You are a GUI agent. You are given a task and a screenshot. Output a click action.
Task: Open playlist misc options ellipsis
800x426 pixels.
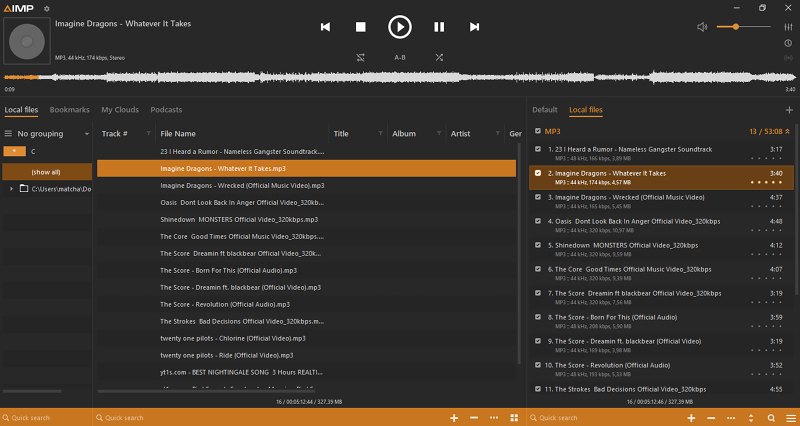click(731, 418)
